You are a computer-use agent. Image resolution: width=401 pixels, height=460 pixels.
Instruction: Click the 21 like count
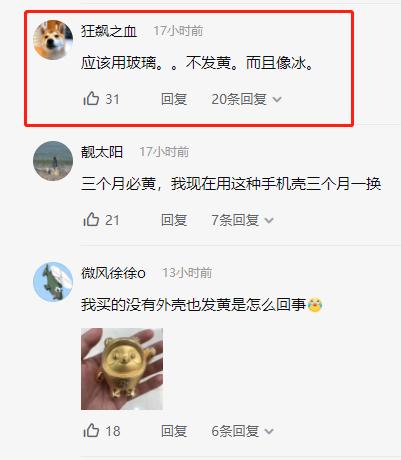point(112,220)
